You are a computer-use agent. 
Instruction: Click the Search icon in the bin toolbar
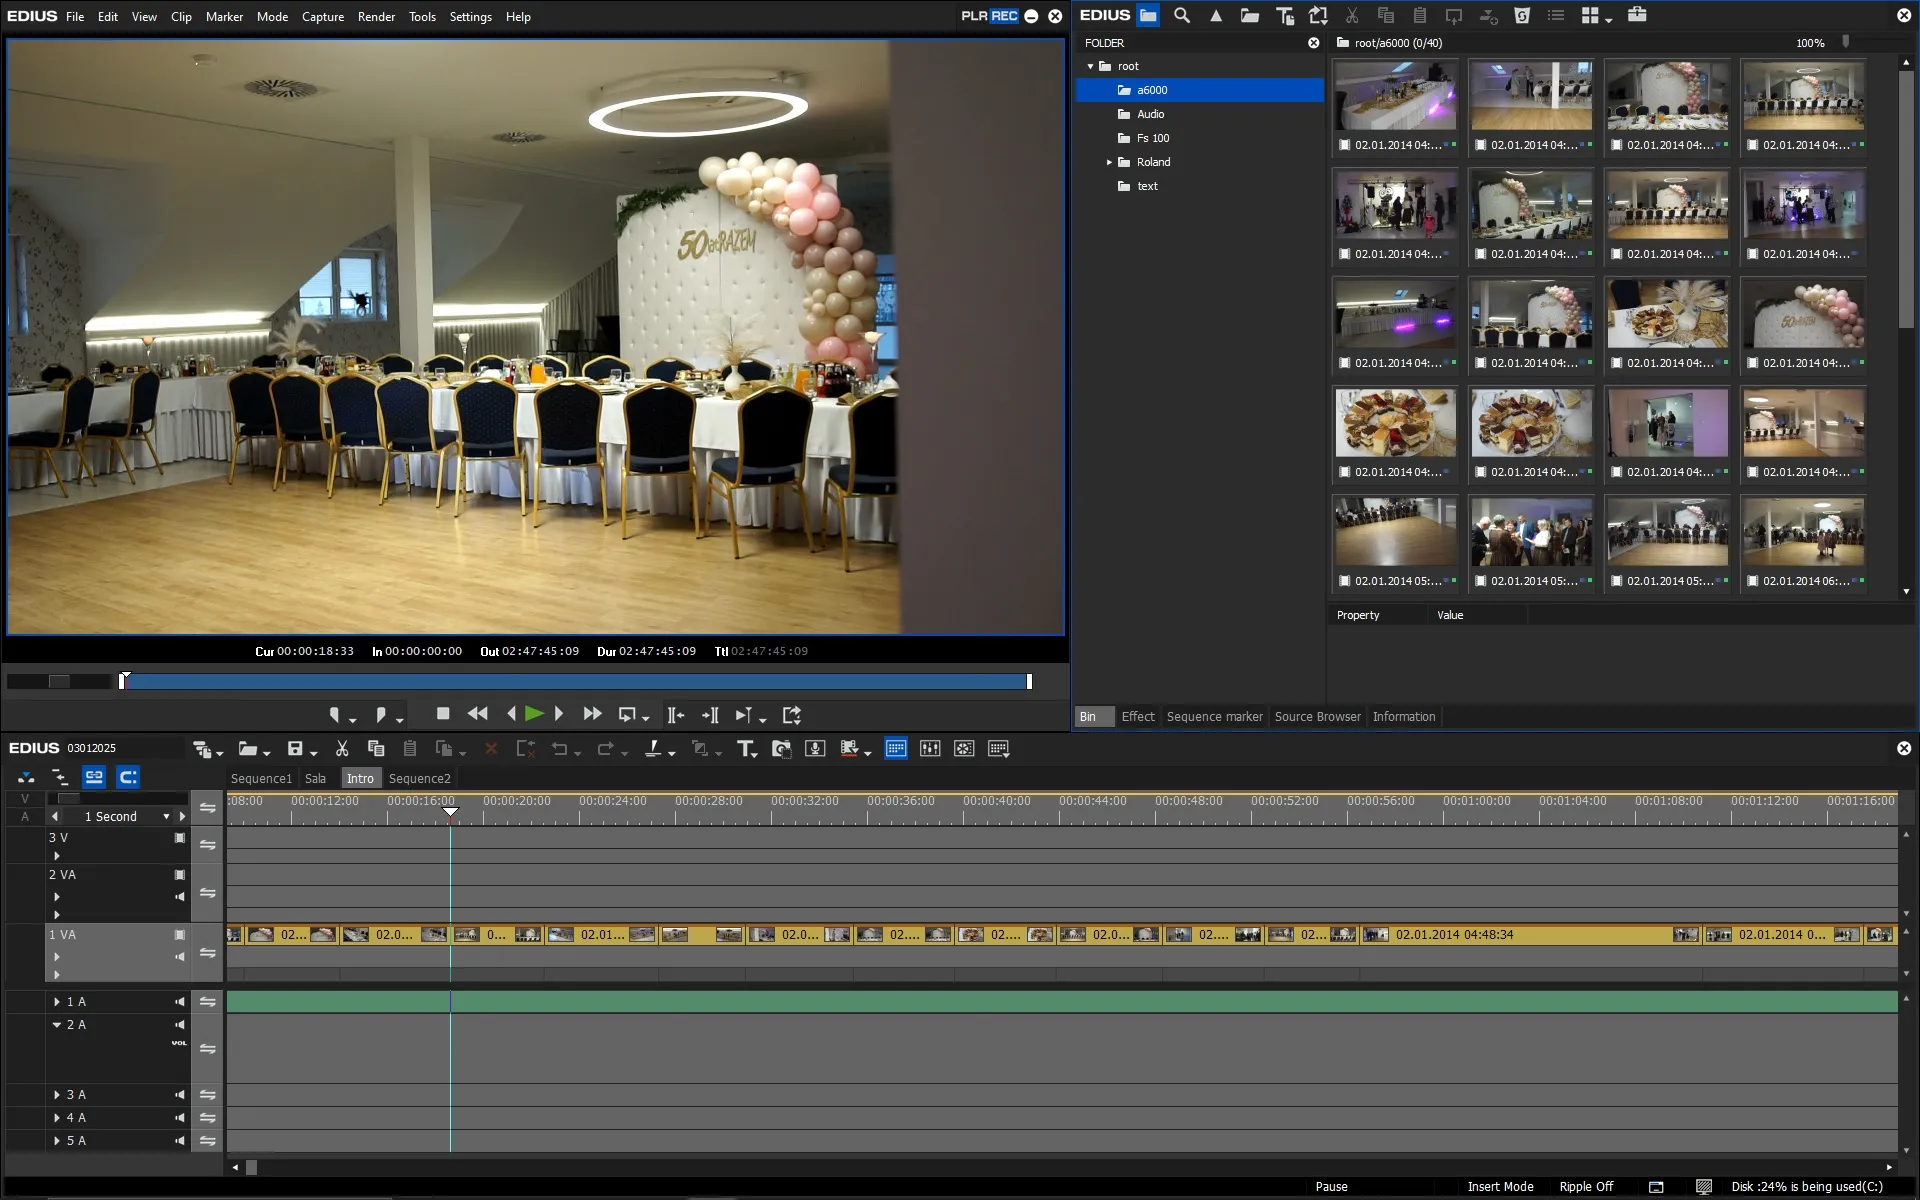(x=1182, y=16)
